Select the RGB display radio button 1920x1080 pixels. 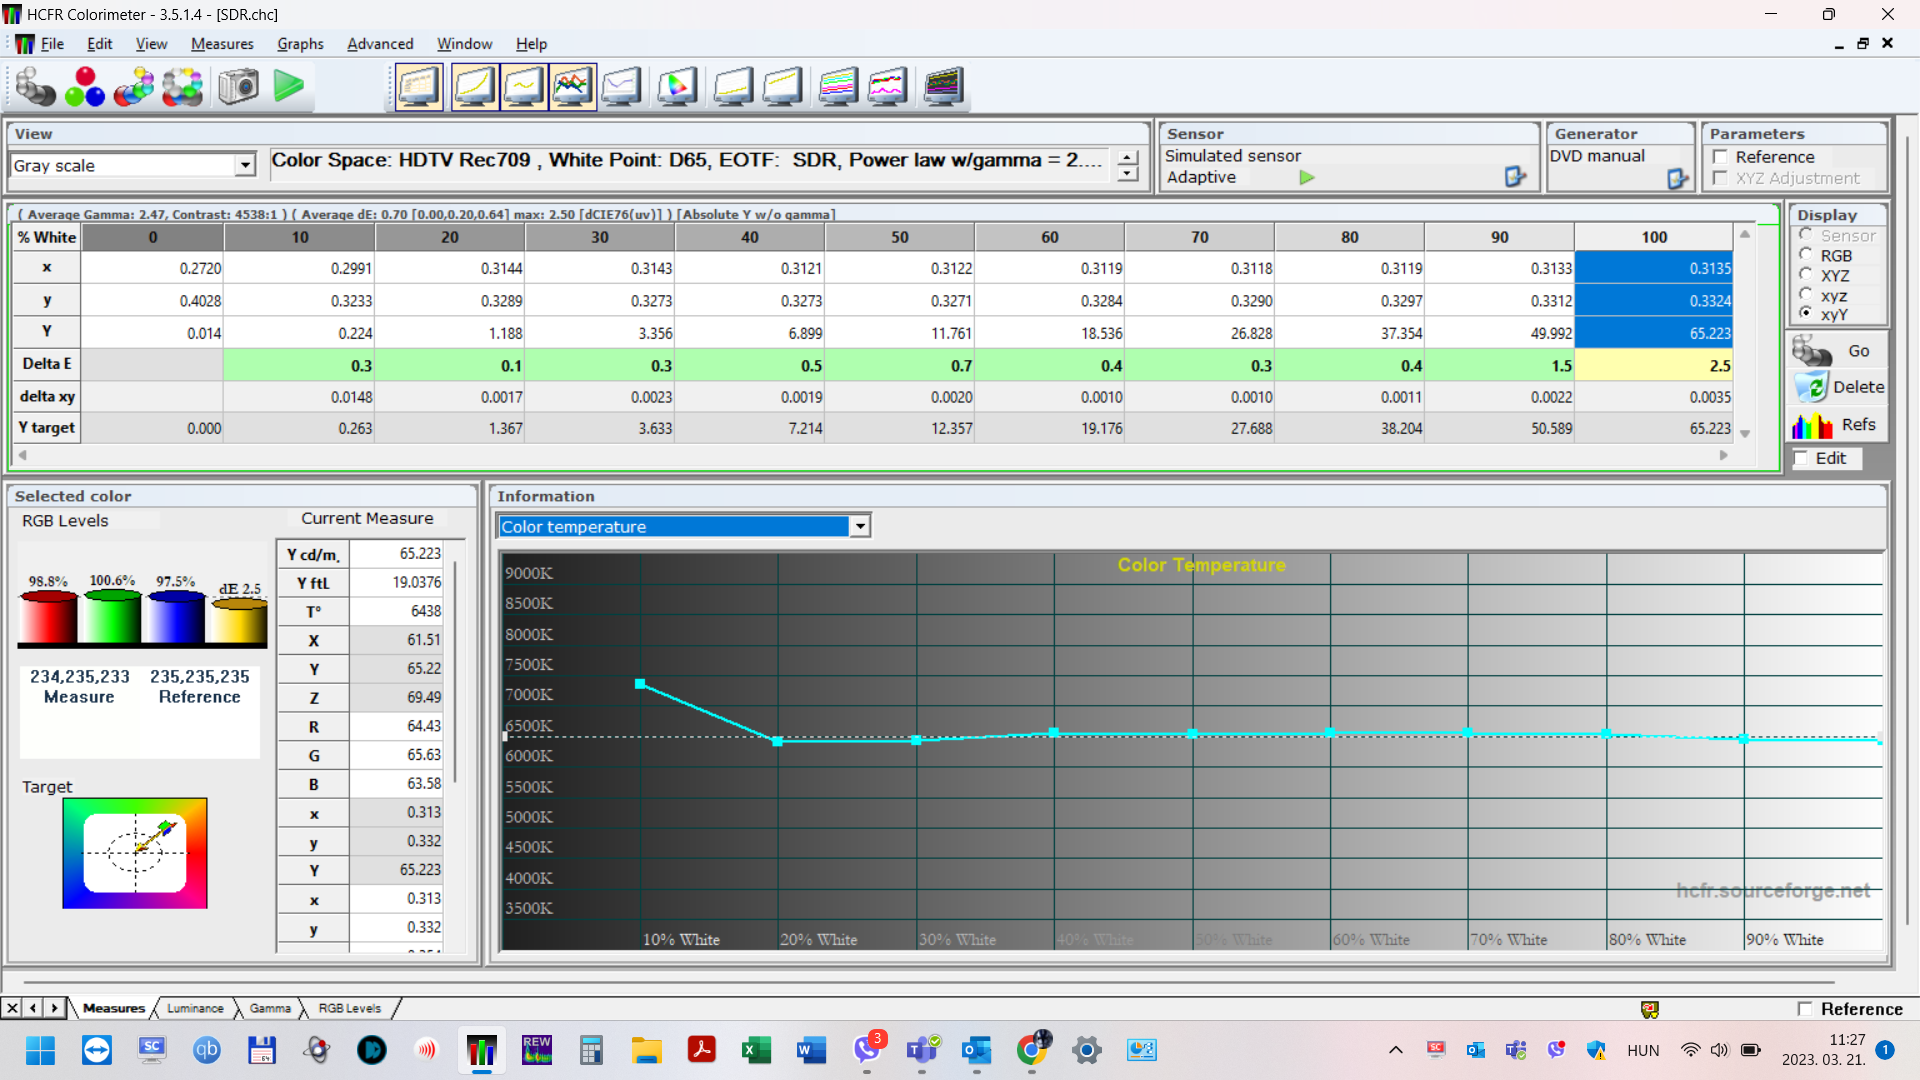tap(1806, 255)
